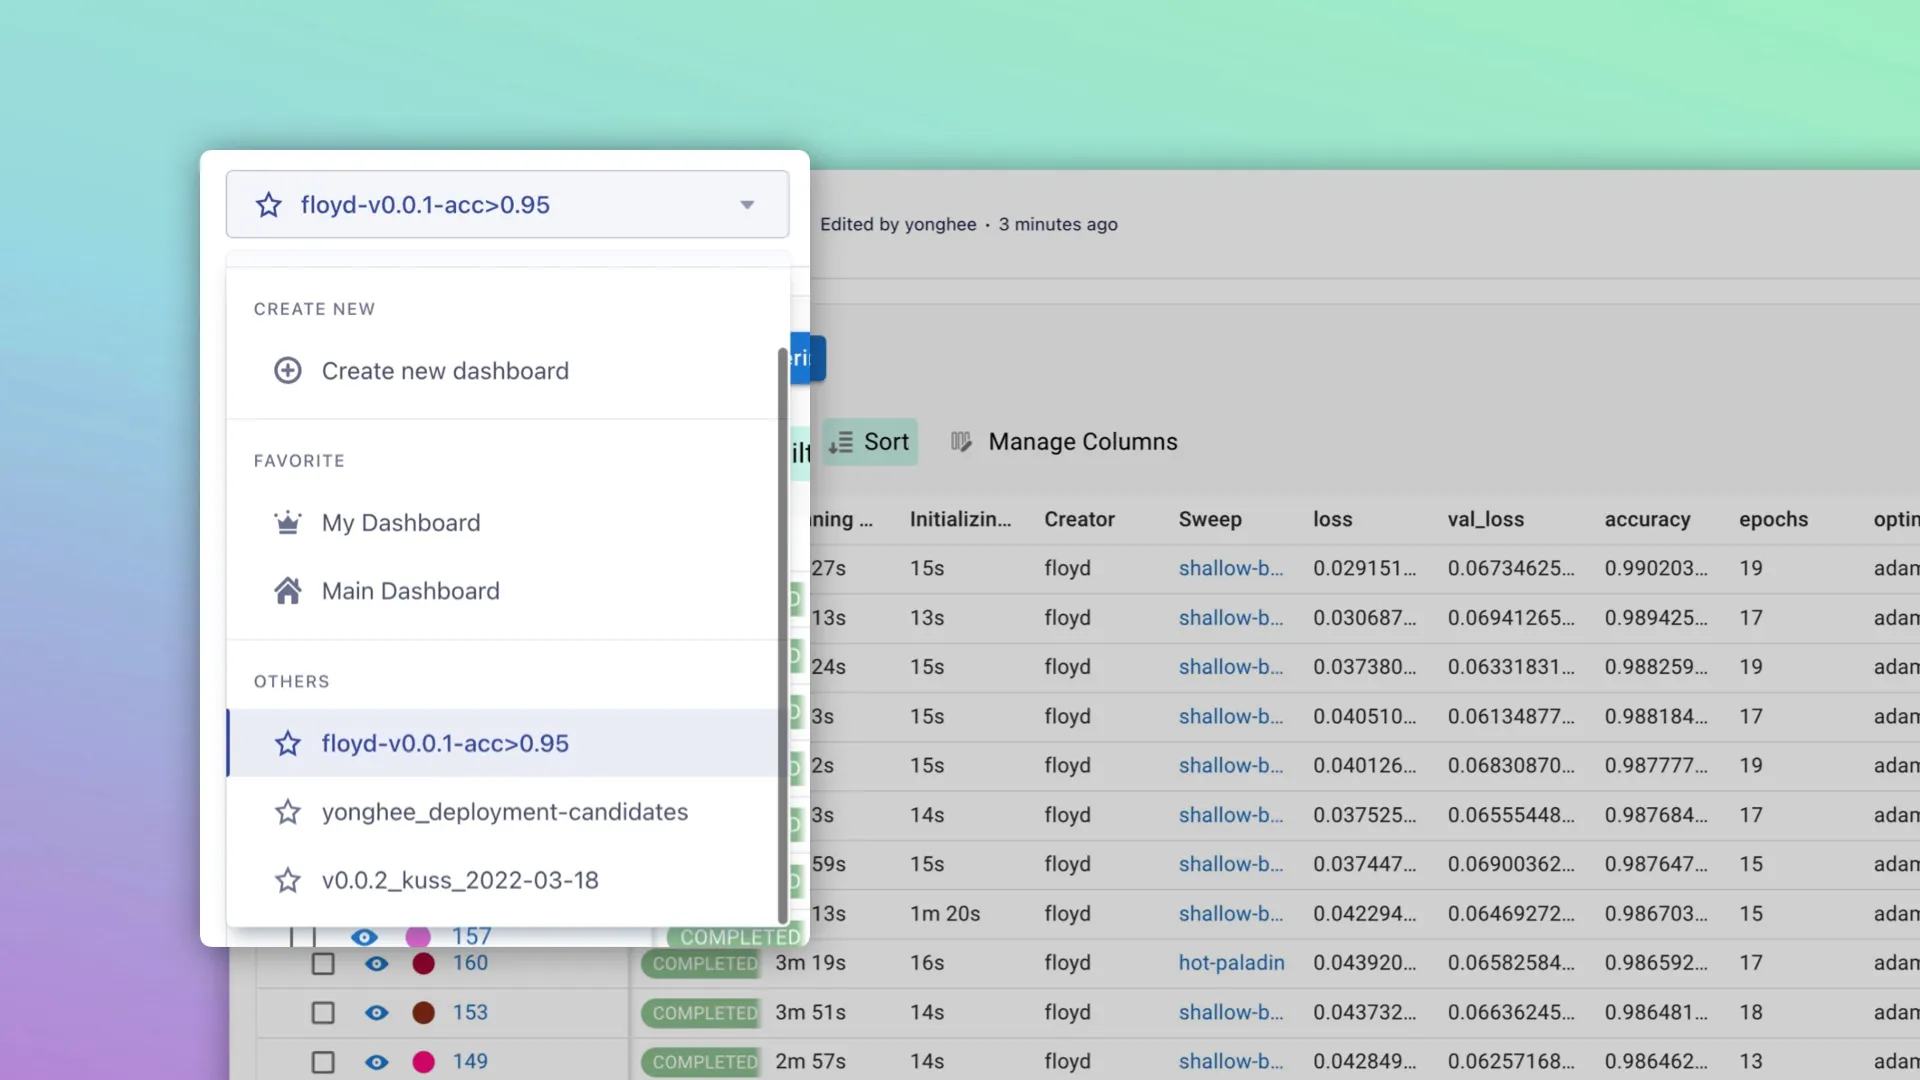The width and height of the screenshot is (1920, 1080).
Task: Click the dark red color dot of run 160
Action: (x=423, y=963)
